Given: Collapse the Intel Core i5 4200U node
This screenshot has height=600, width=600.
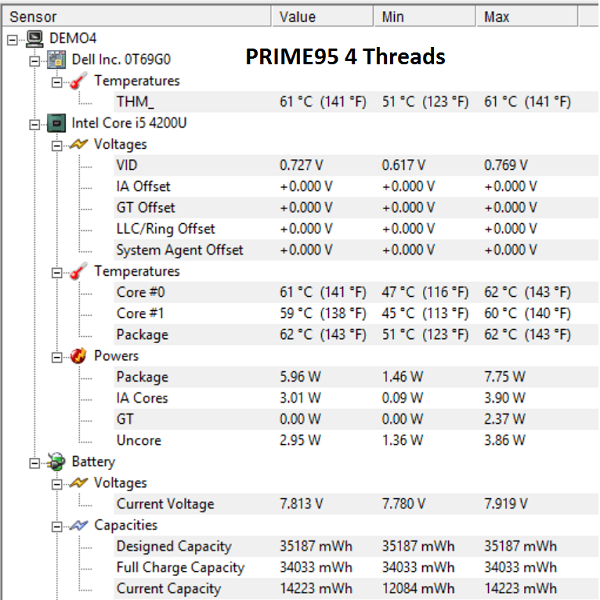Looking at the screenshot, I should click(34, 124).
